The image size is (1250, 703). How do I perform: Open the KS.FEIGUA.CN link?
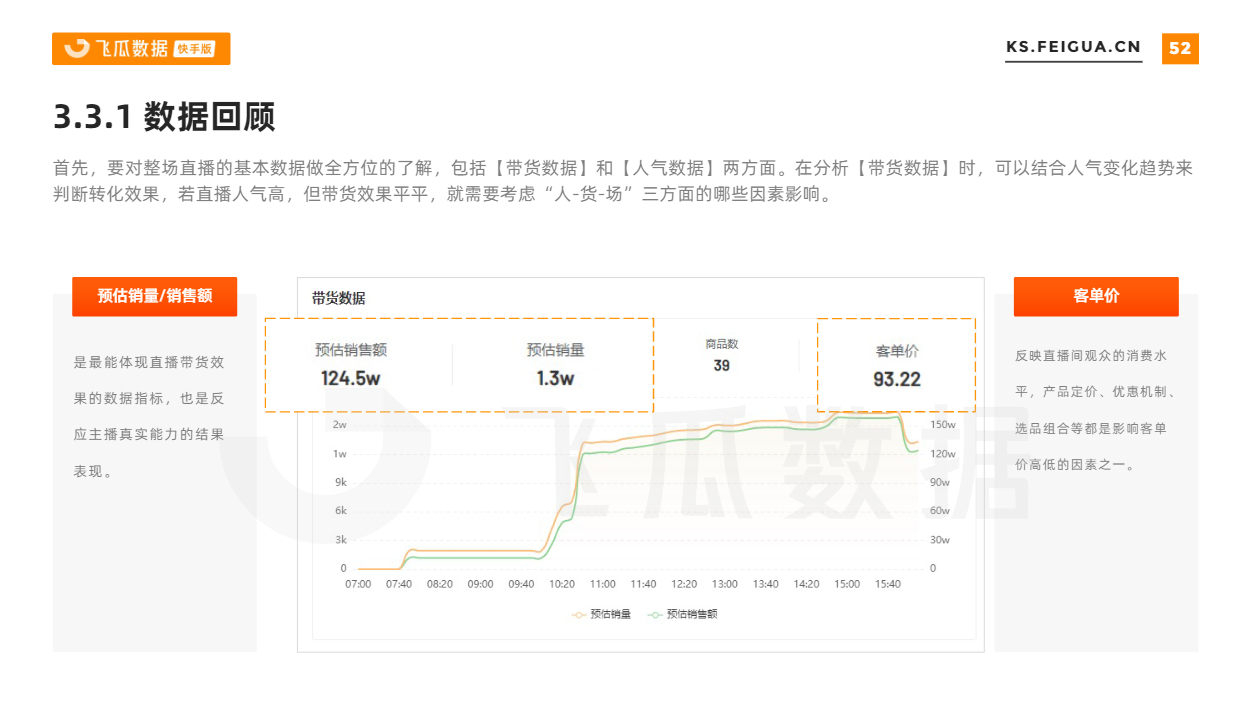point(1073,48)
